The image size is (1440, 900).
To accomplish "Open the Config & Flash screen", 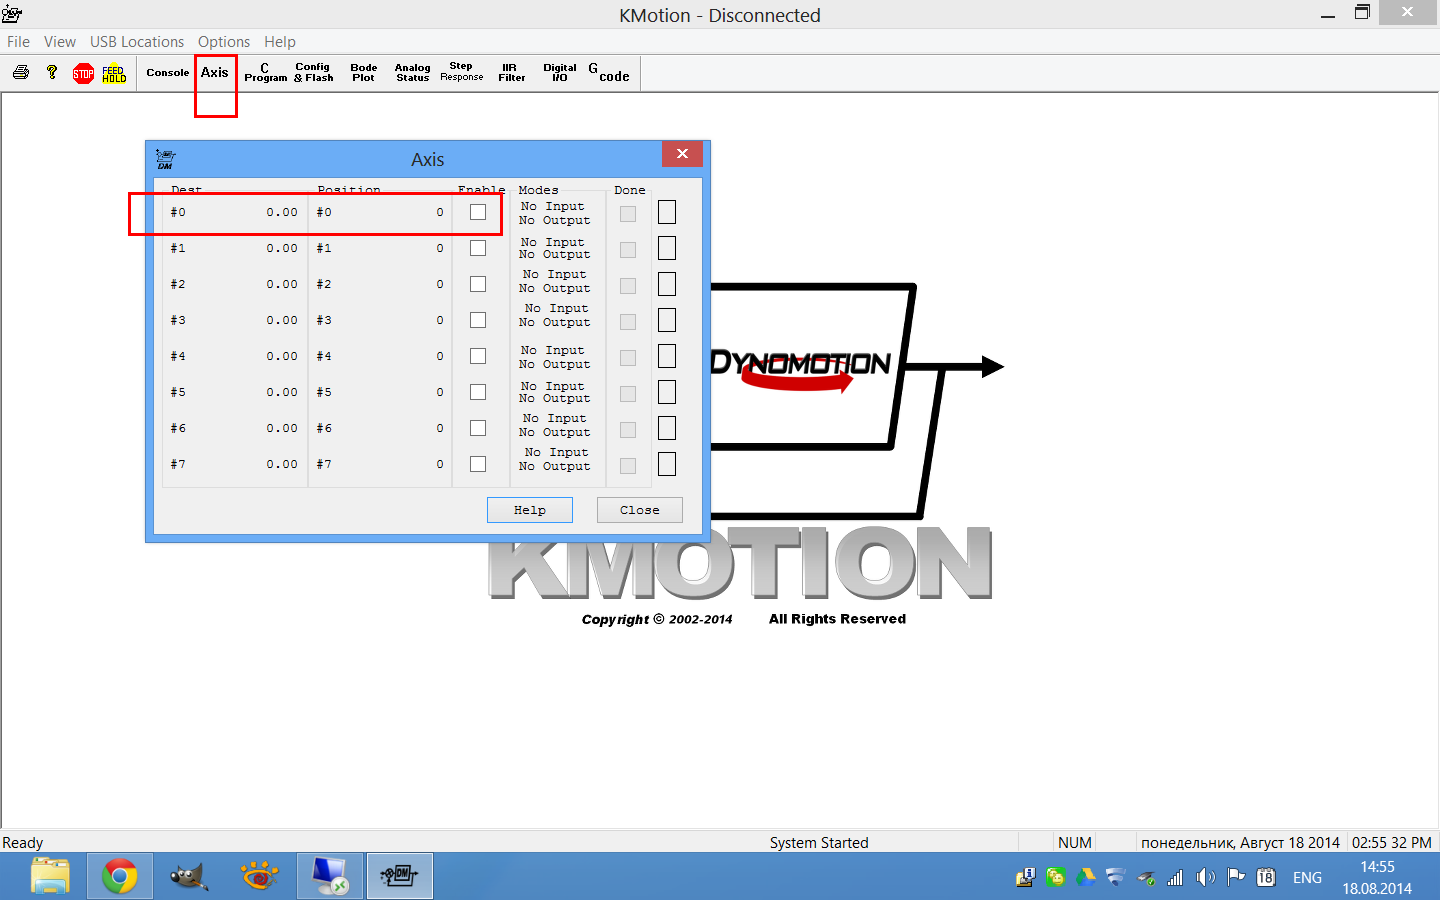I will click(x=313, y=73).
